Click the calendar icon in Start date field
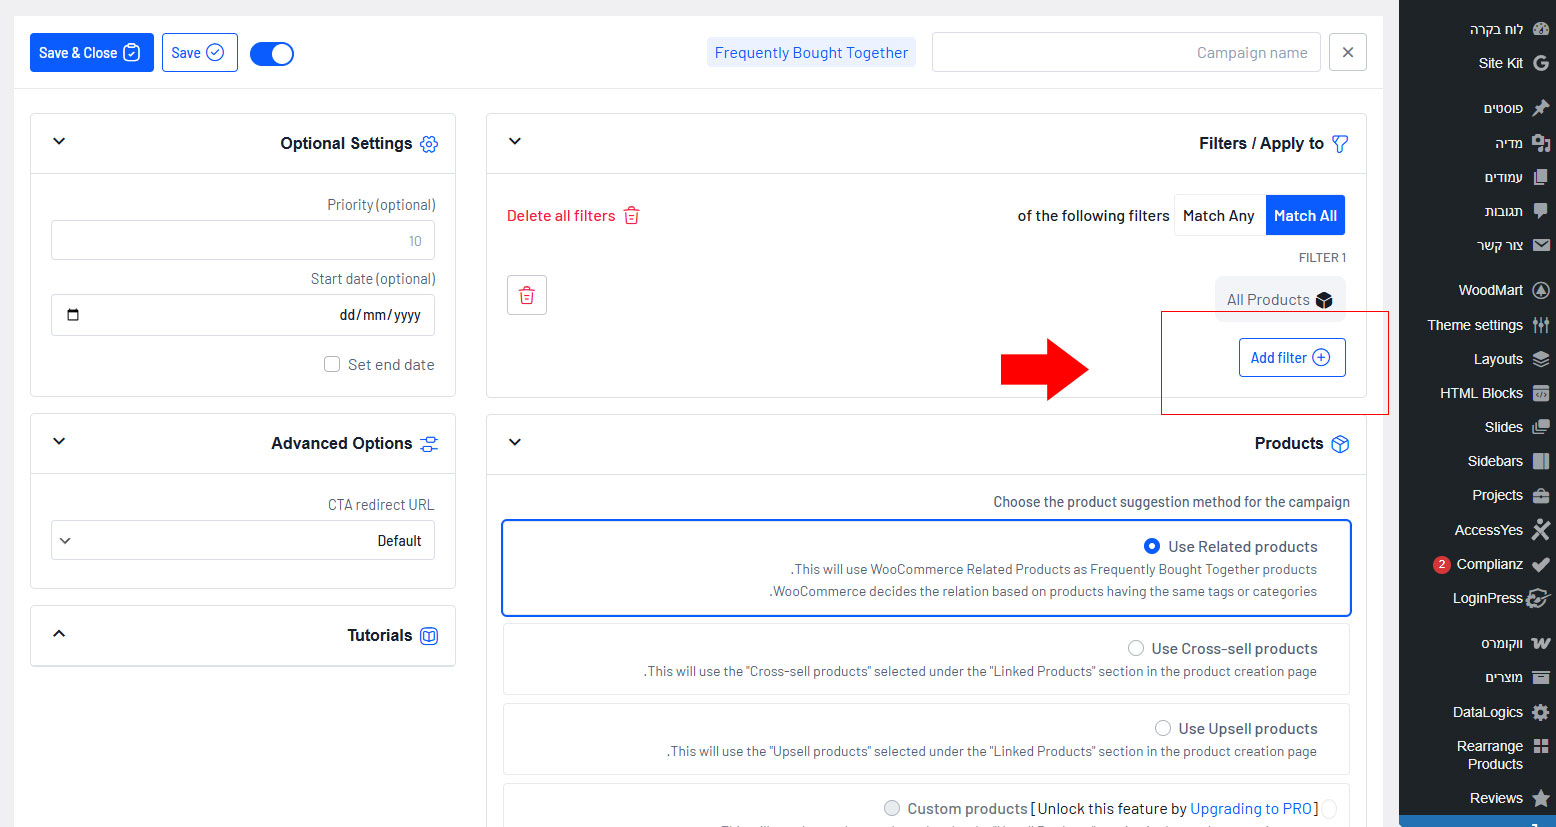The width and height of the screenshot is (1556, 827). (x=73, y=315)
